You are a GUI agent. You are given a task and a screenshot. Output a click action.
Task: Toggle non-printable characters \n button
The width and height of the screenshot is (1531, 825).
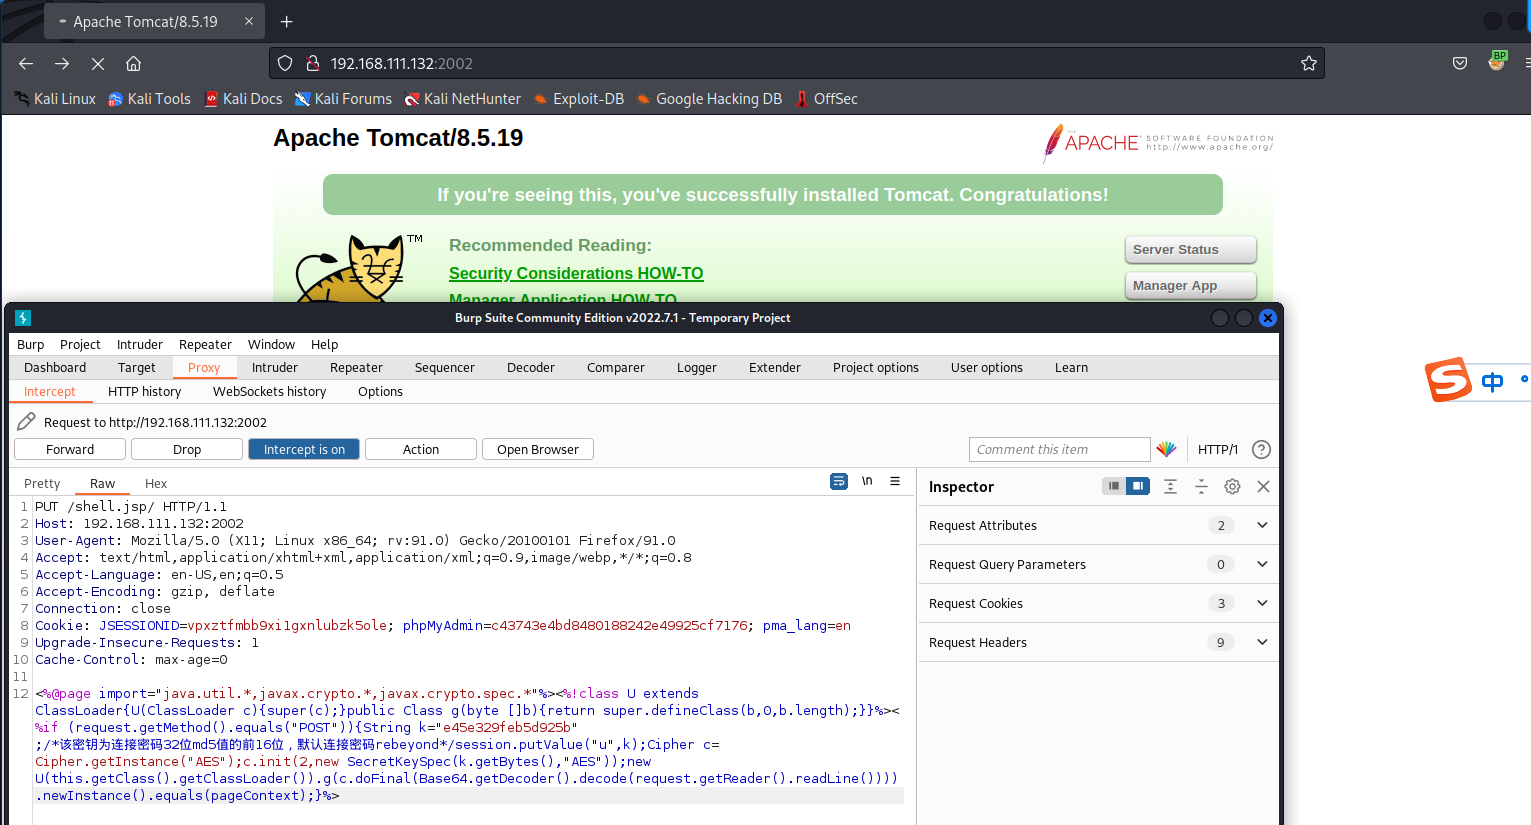pyautogui.click(x=867, y=482)
